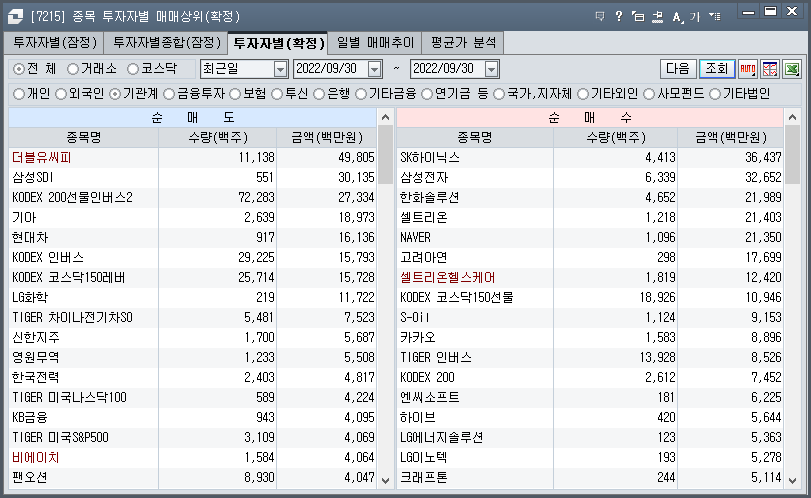Open help with the question mark icon
This screenshot has height=498, width=811.
click(x=619, y=17)
